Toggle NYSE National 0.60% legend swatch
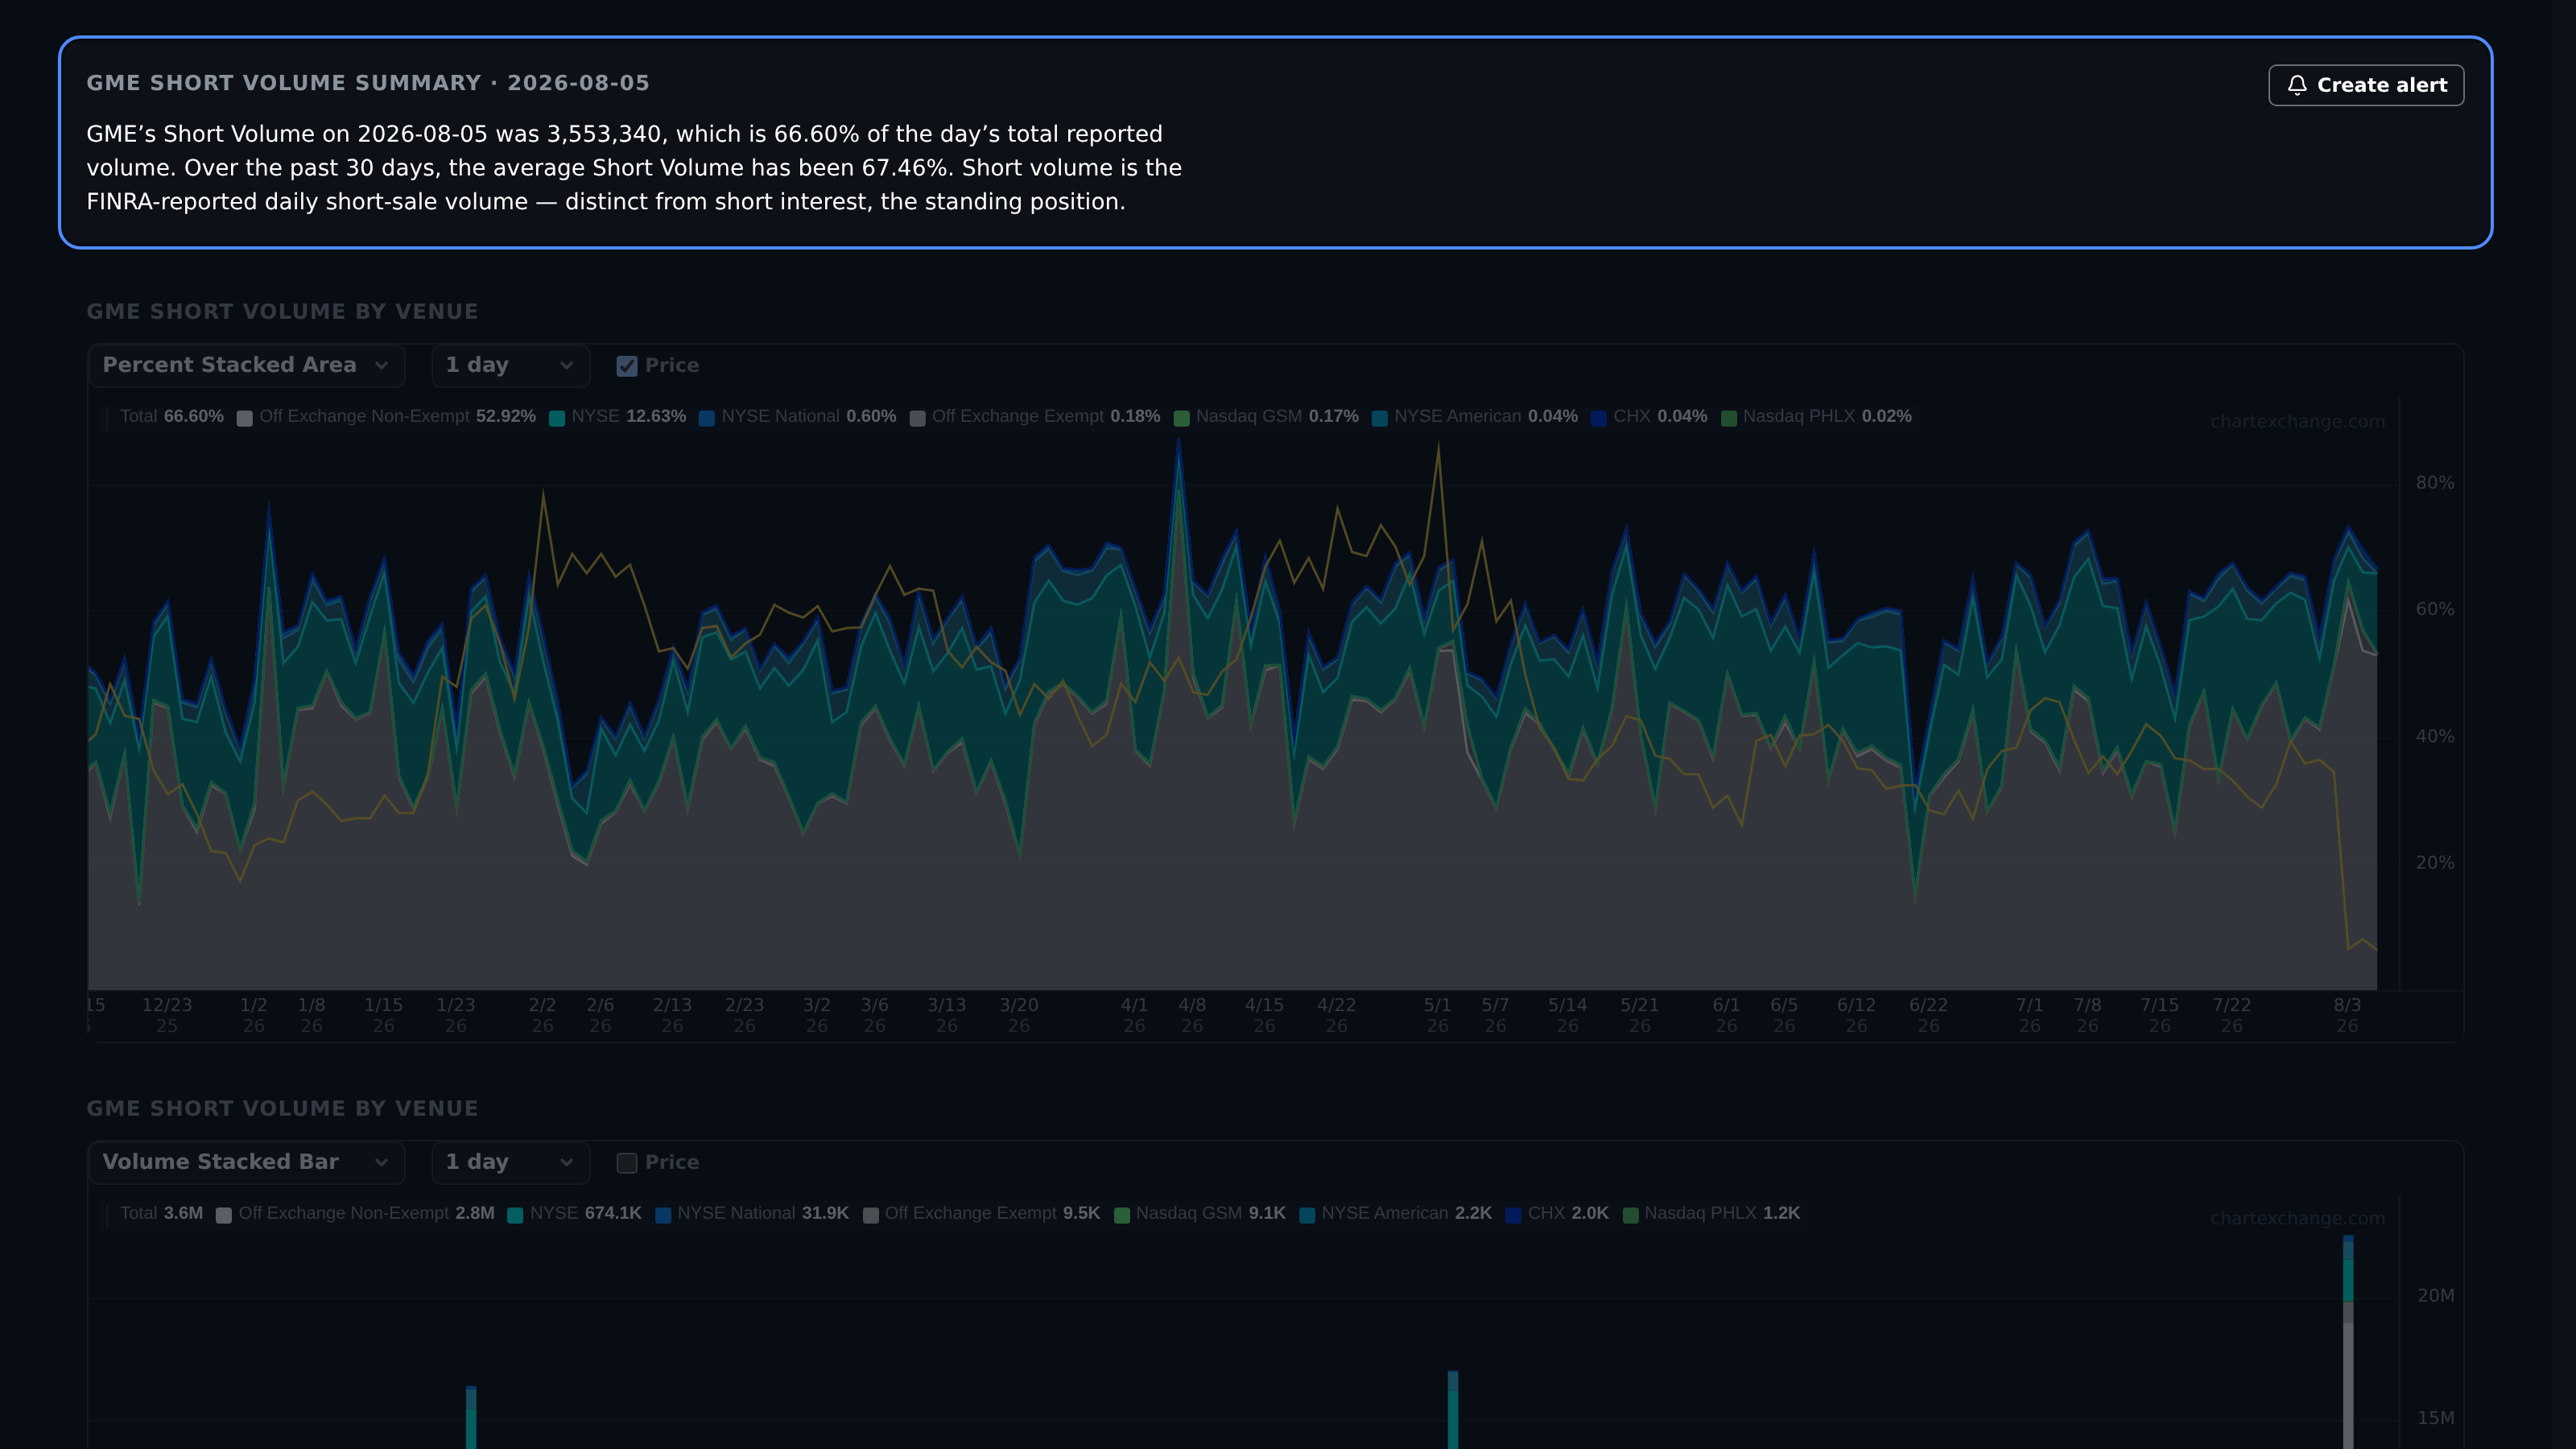Image resolution: width=2576 pixels, height=1449 pixels. point(707,418)
